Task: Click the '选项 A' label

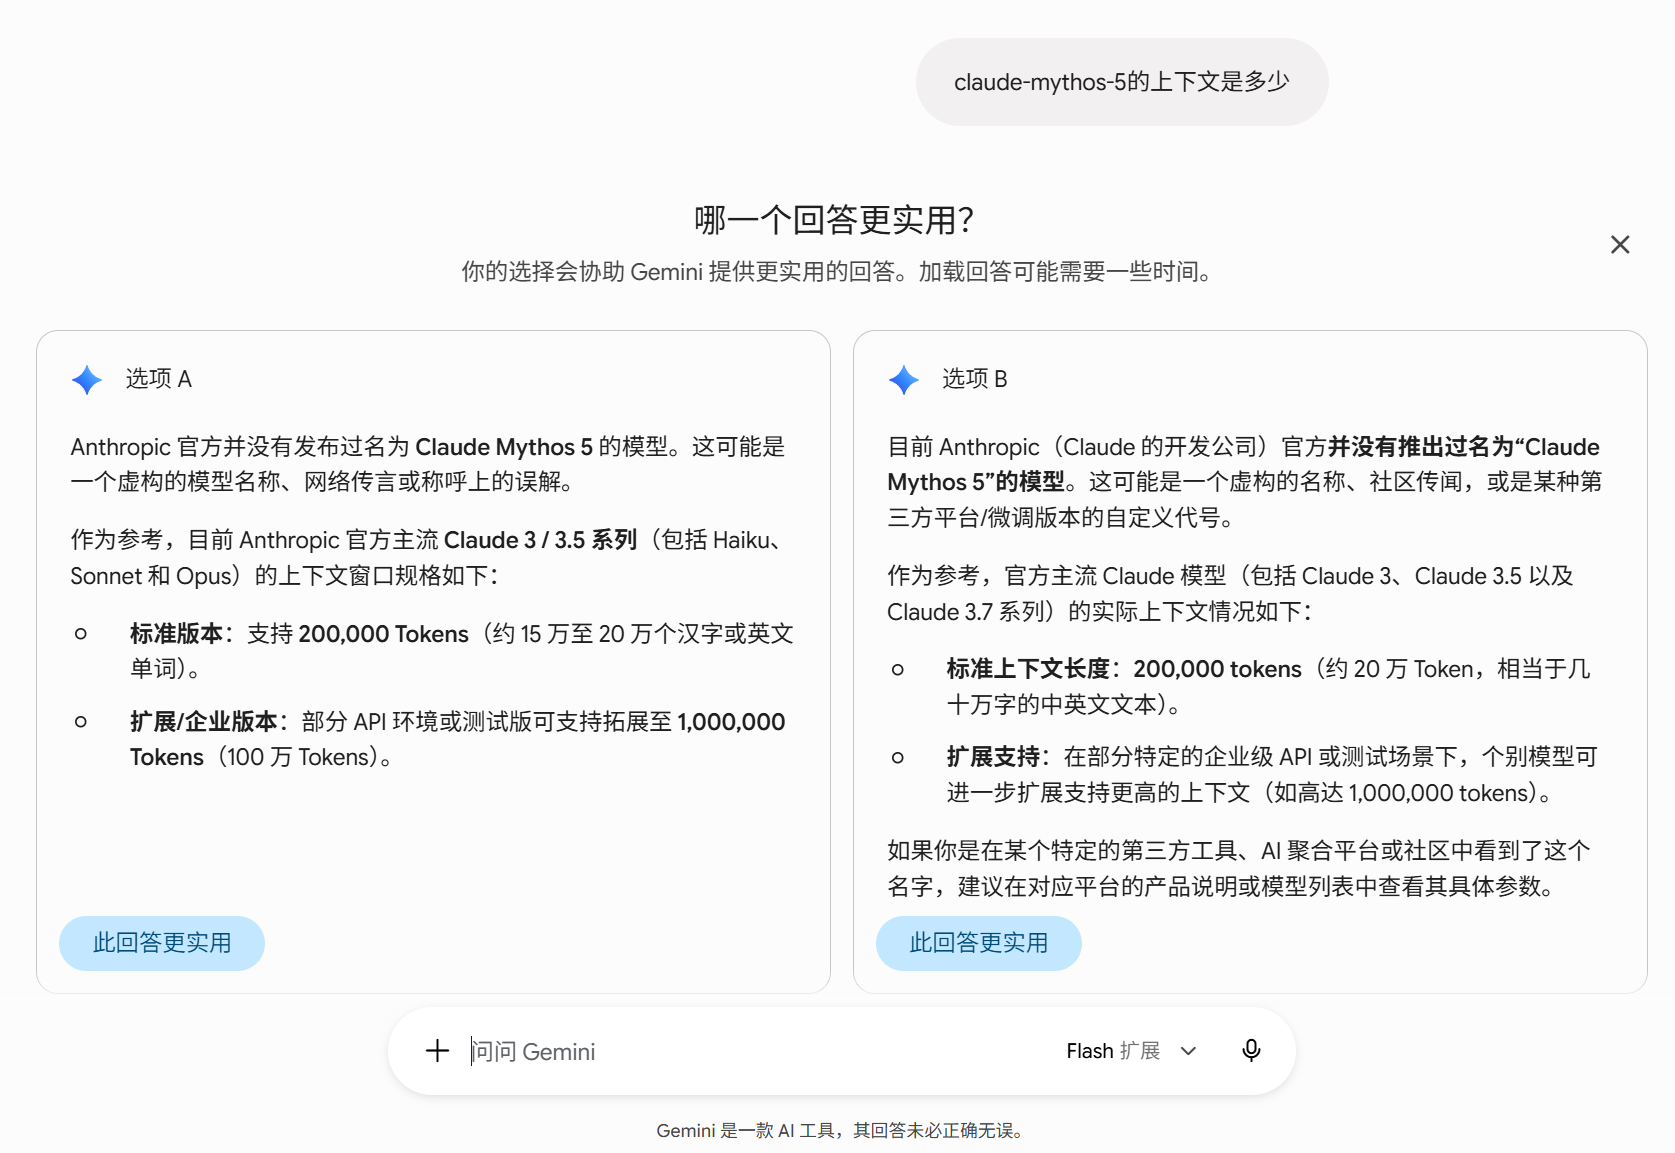Action: 158,379
